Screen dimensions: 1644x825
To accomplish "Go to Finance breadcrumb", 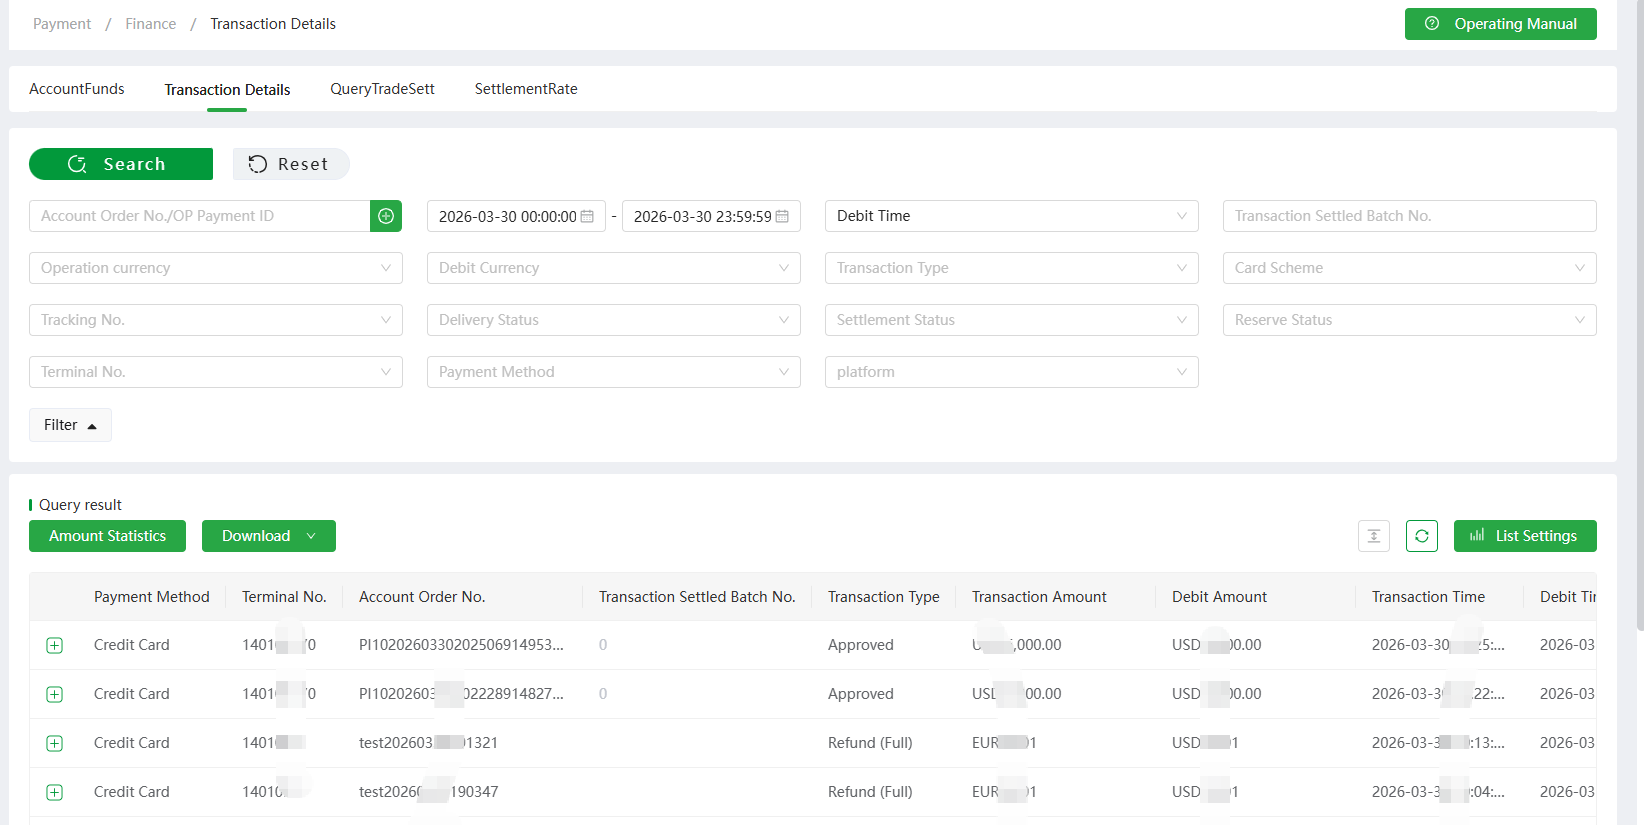I will [x=150, y=24].
